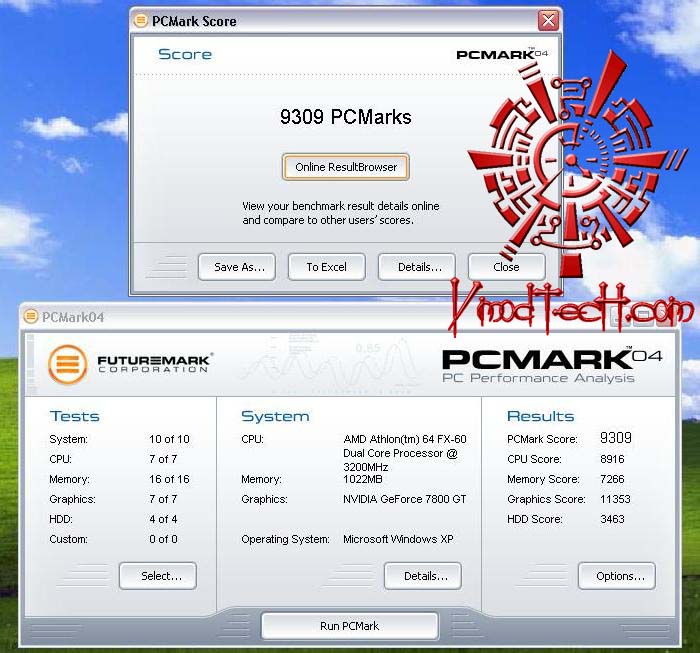Close PCMark Score window with X
The image size is (700, 653).
tap(548, 21)
